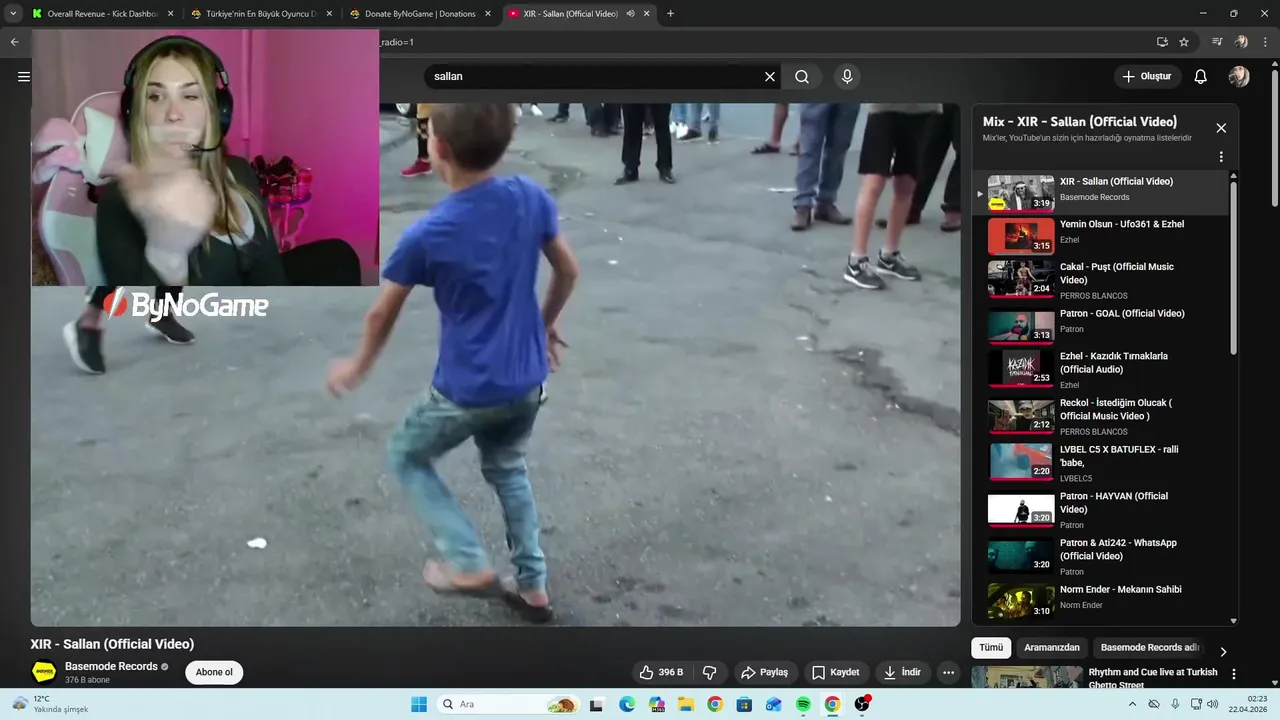Open YouTube notifications bell
This screenshot has width=1280, height=720.
coord(1201,76)
